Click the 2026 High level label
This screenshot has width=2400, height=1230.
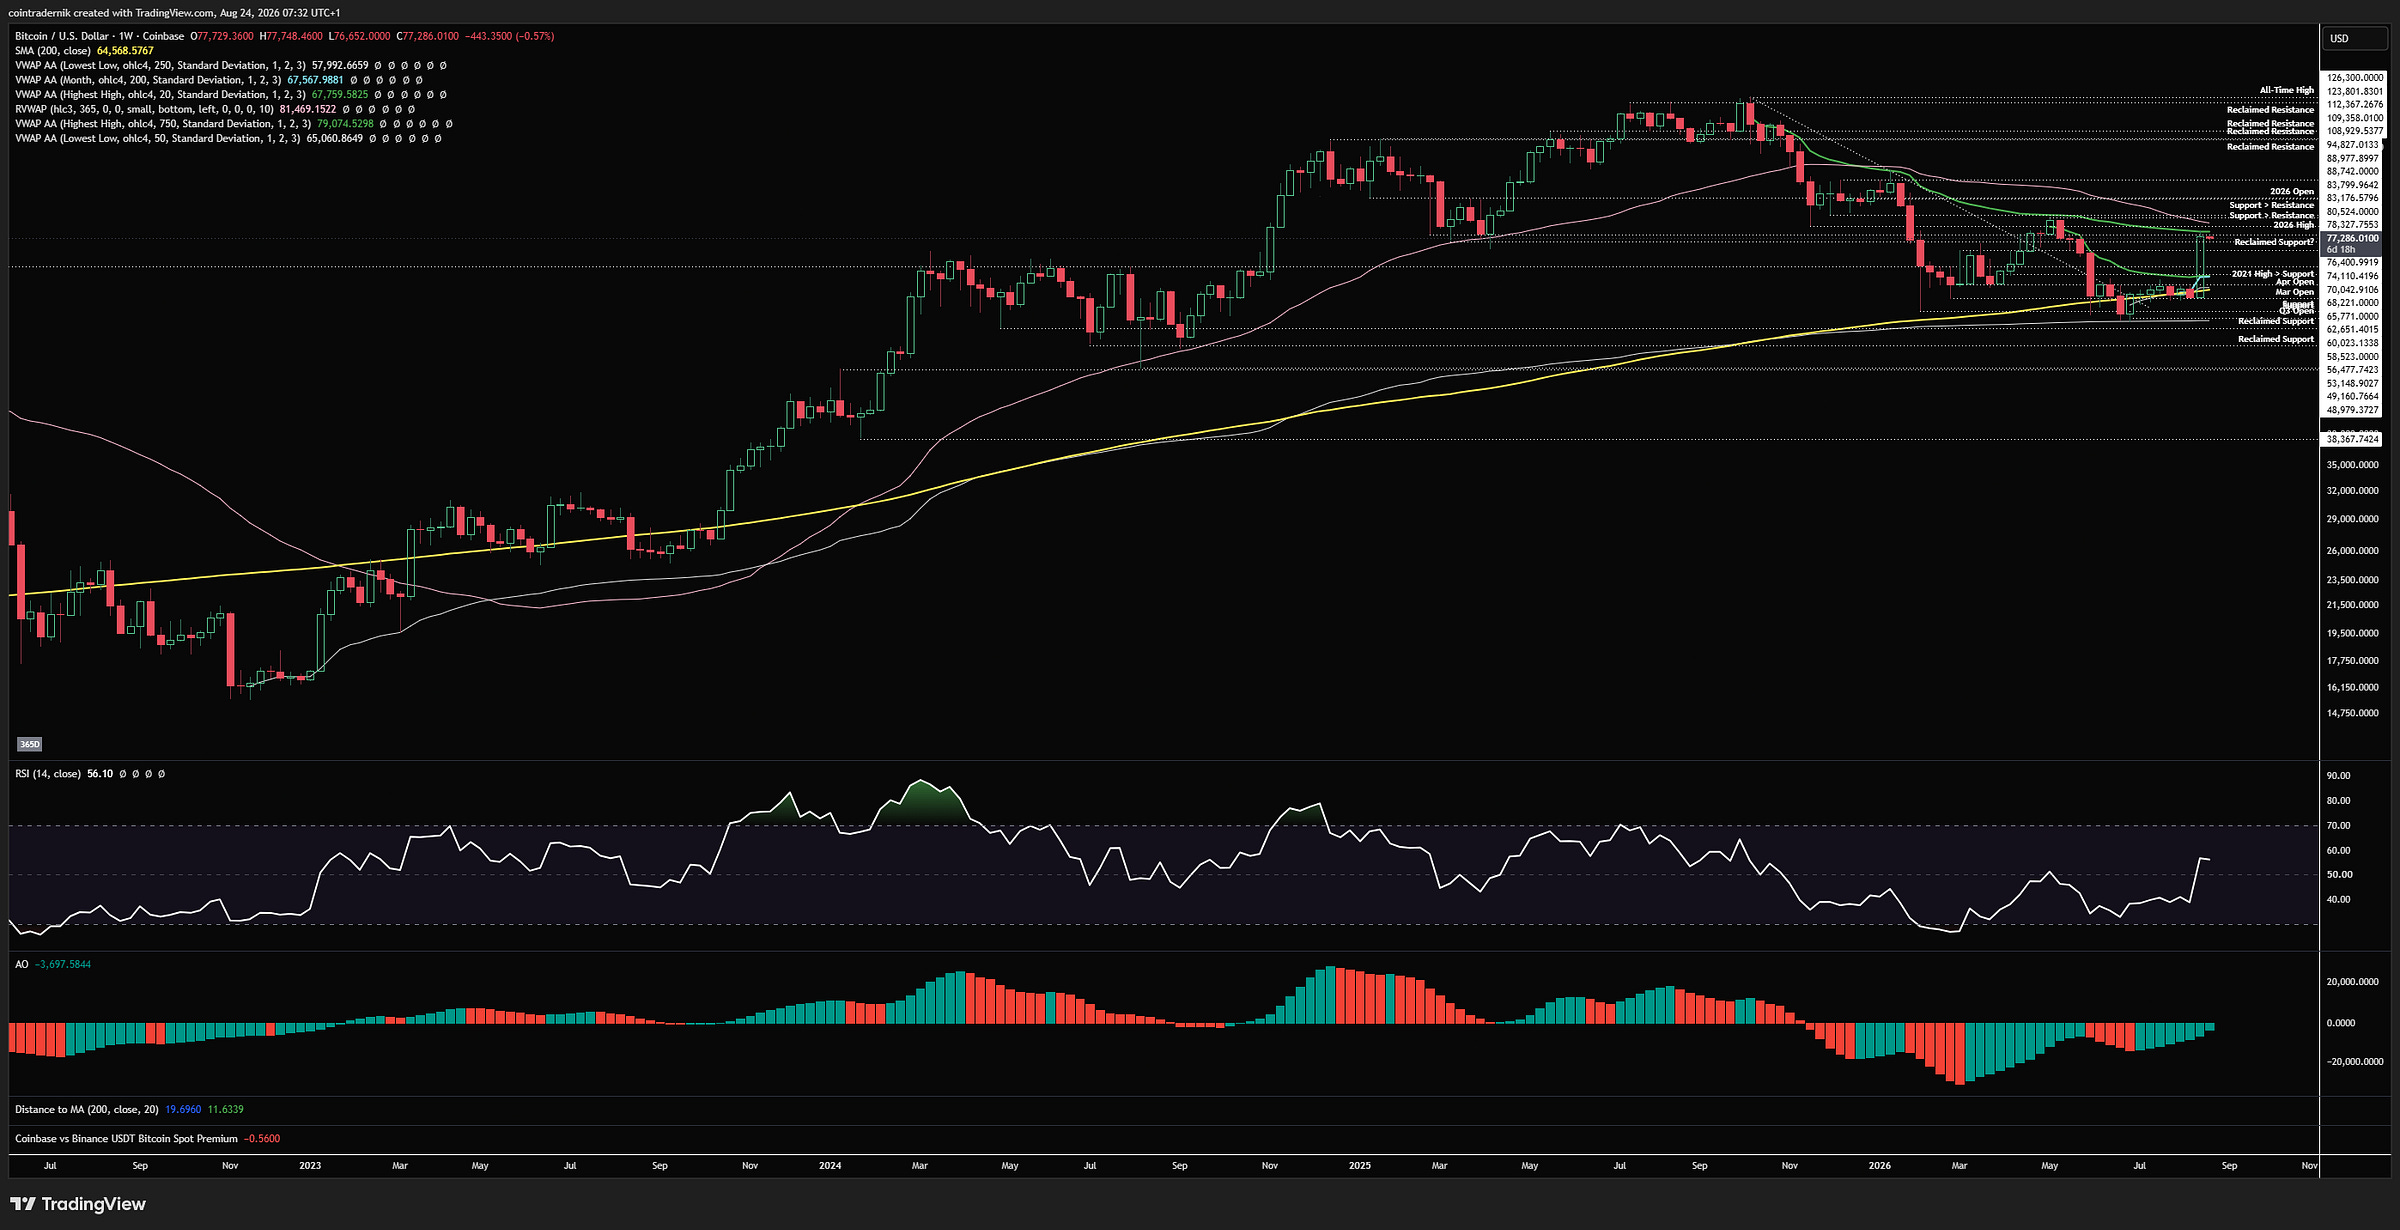pos(2294,225)
